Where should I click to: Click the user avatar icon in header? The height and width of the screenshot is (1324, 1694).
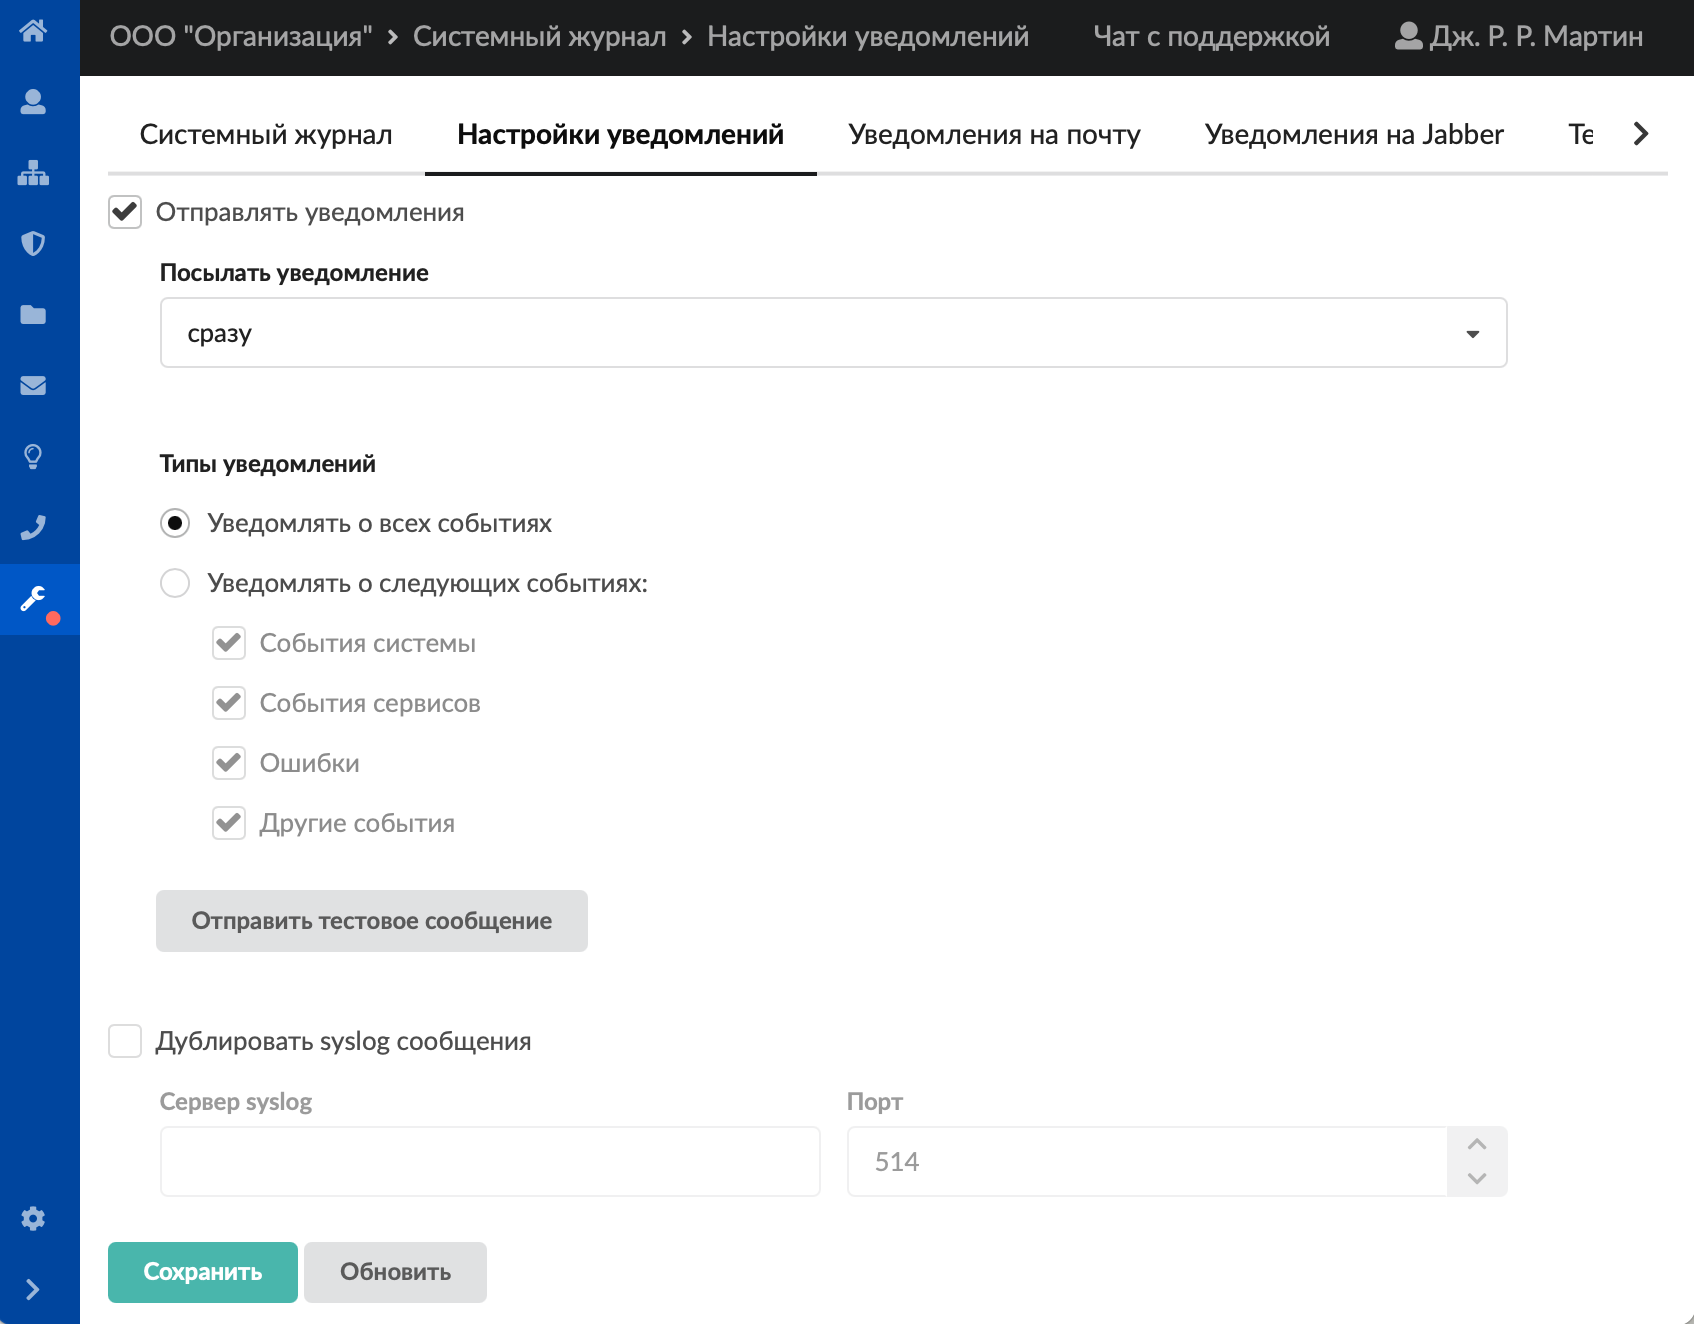pyautogui.click(x=1408, y=36)
